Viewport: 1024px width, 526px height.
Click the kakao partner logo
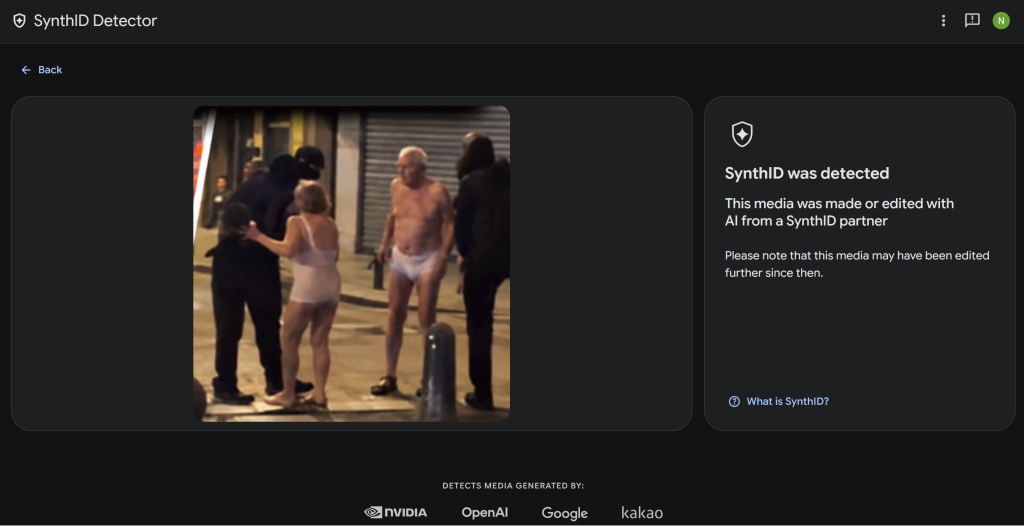coord(642,513)
